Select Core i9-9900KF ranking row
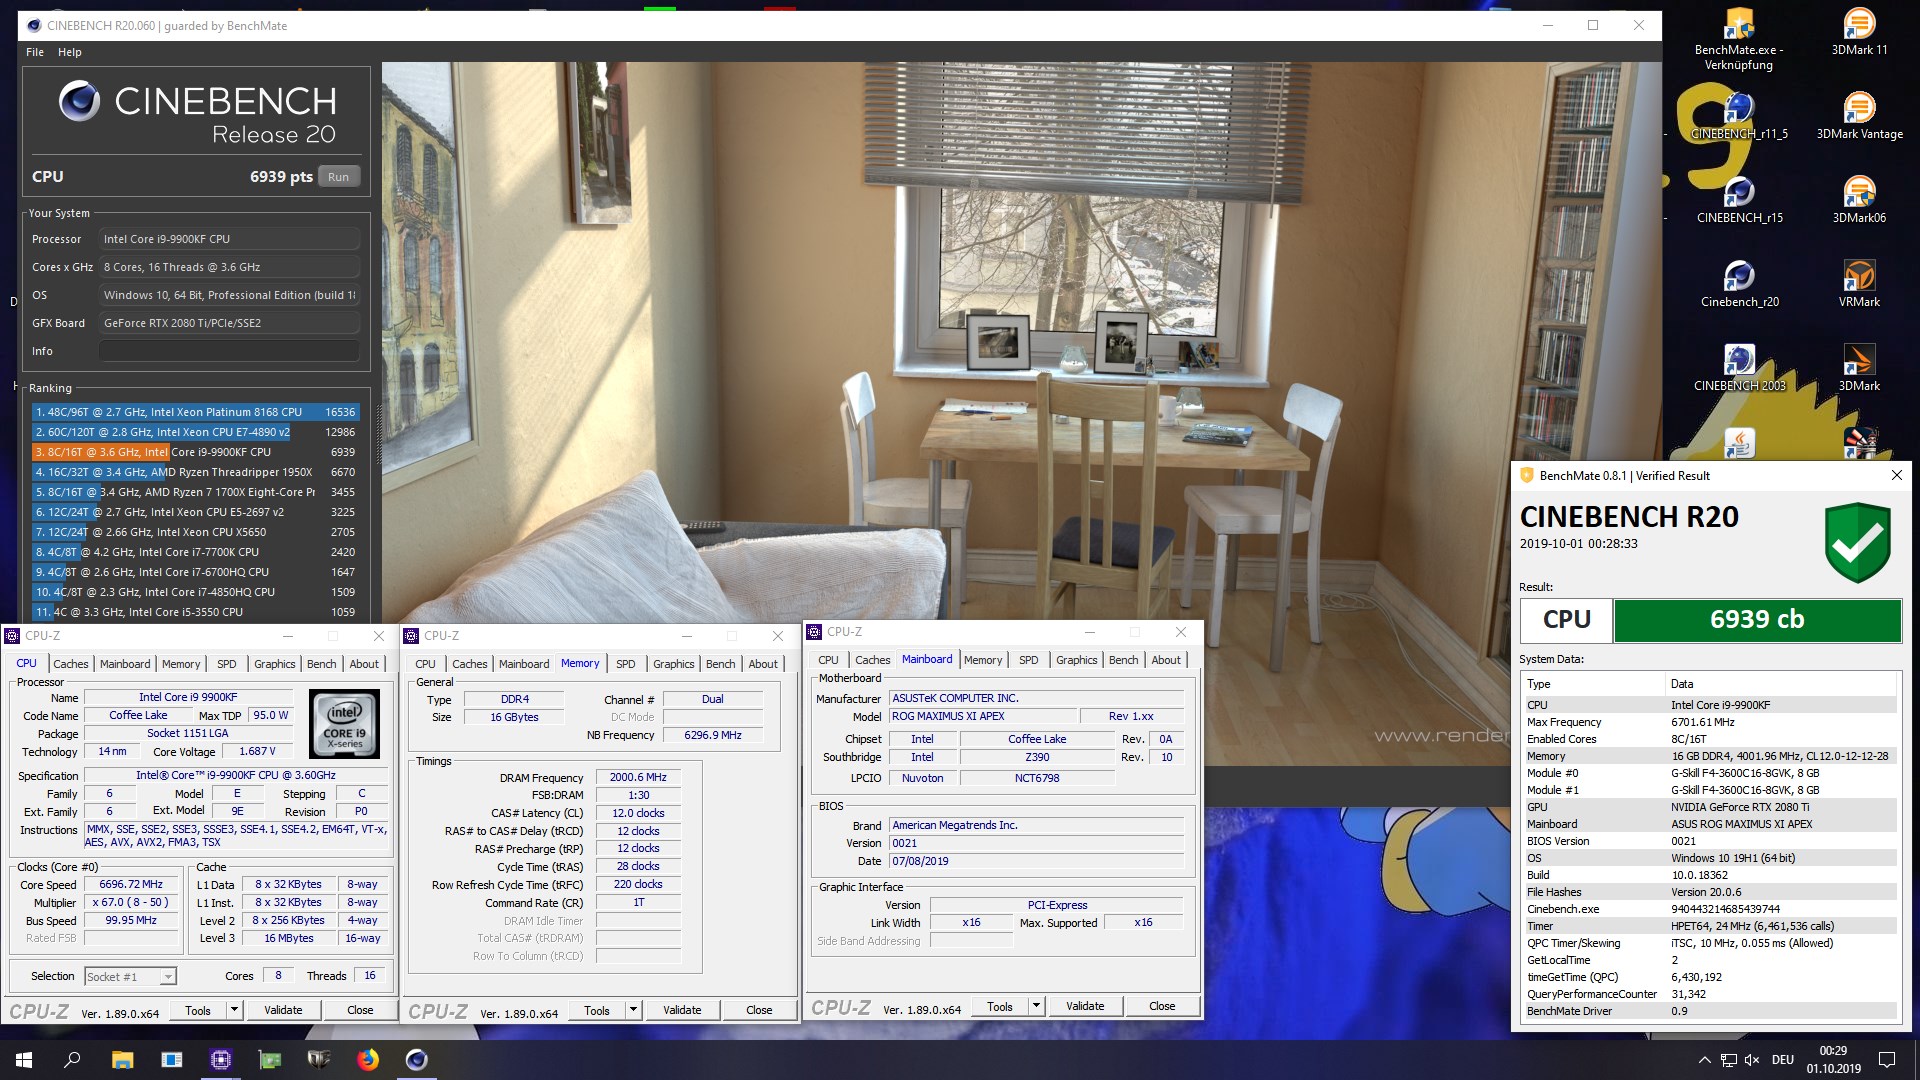1920x1080 pixels. 195,452
